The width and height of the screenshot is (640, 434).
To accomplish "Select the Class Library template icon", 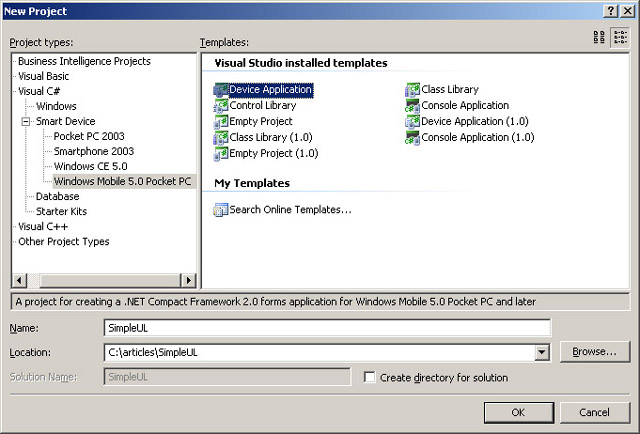I will pos(412,90).
